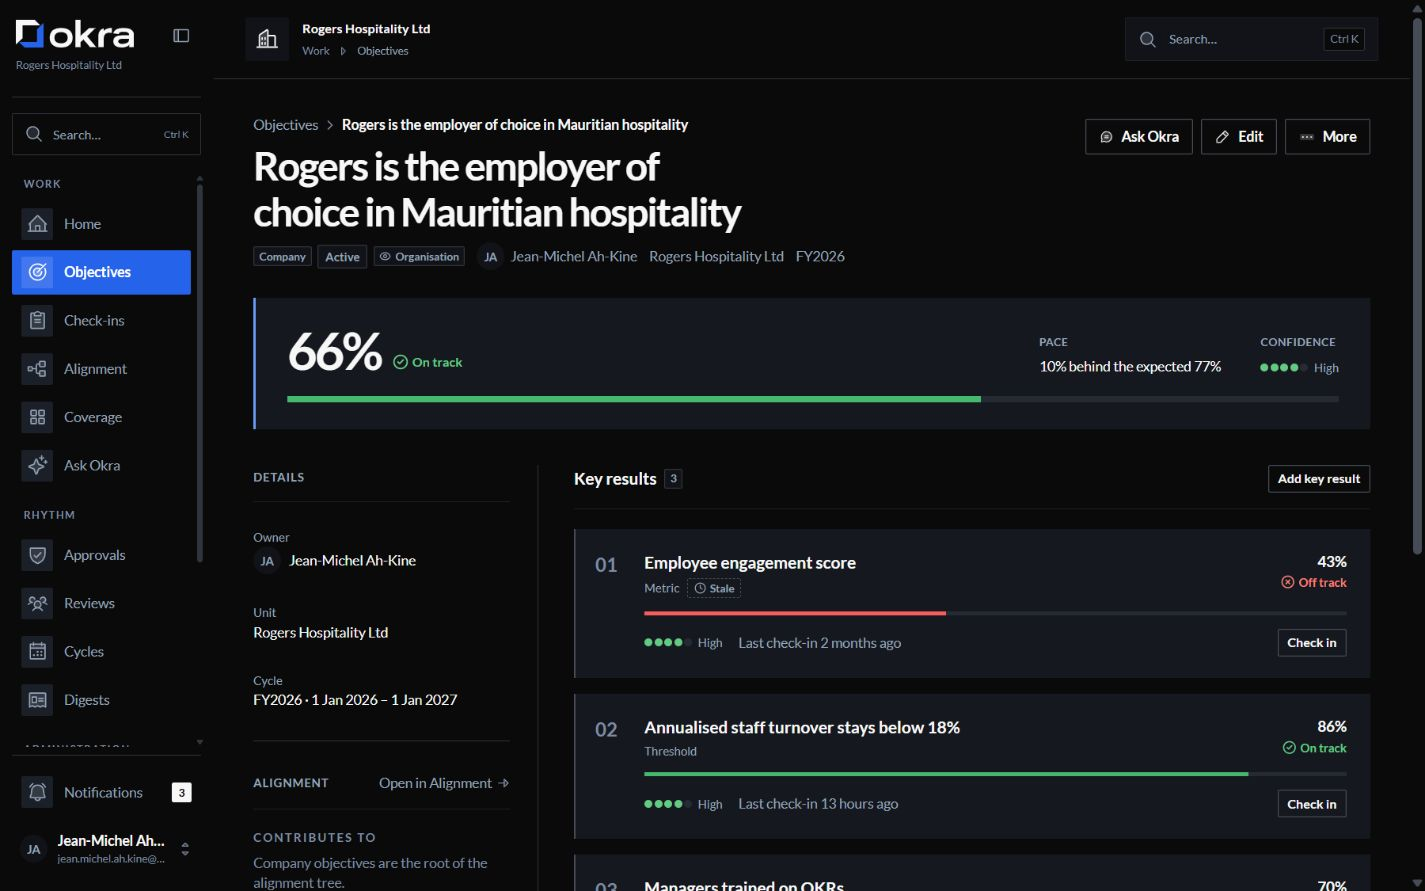Screen dimensions: 1425x891
Task: Check in on Employee engagement score
Action: 1312,643
